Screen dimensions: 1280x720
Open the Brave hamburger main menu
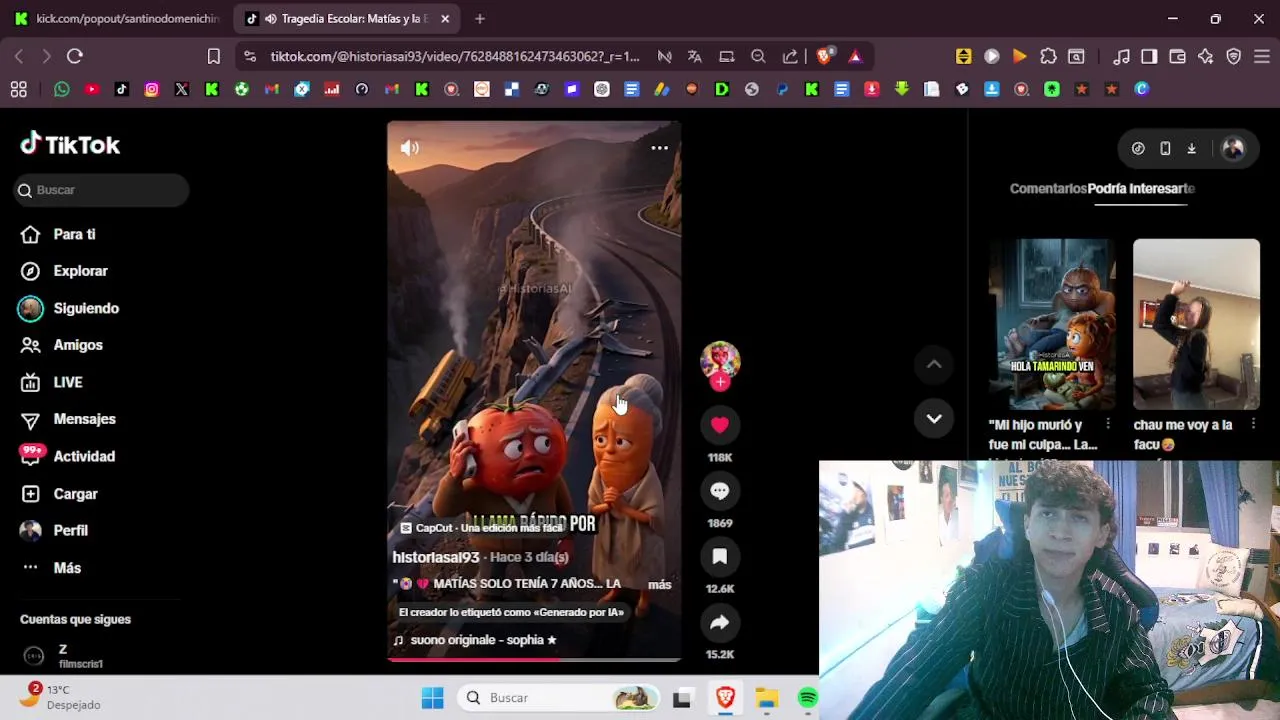1261,56
